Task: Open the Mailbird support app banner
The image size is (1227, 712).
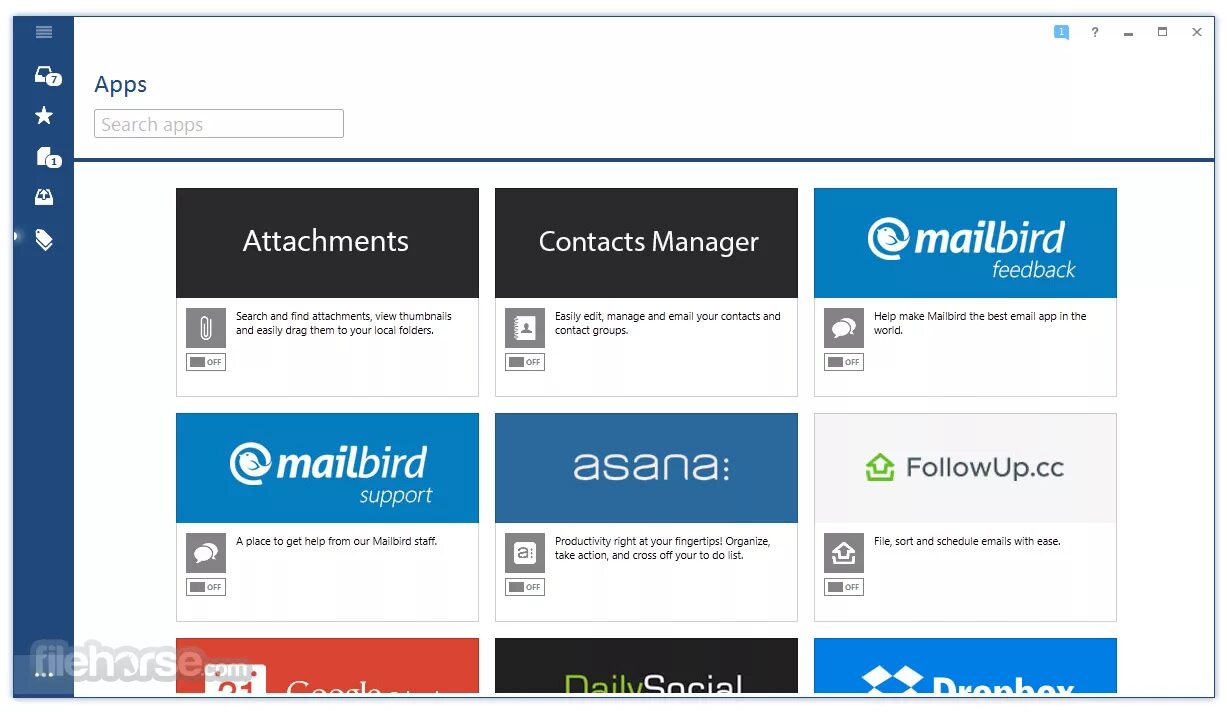Action: [x=327, y=468]
